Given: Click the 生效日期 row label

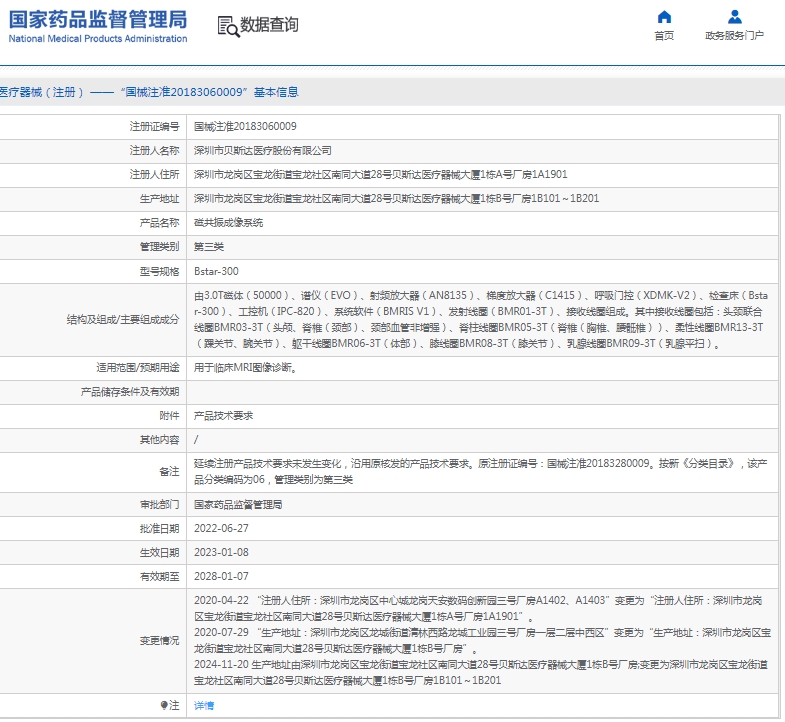Looking at the screenshot, I should pyautogui.click(x=159, y=553).
